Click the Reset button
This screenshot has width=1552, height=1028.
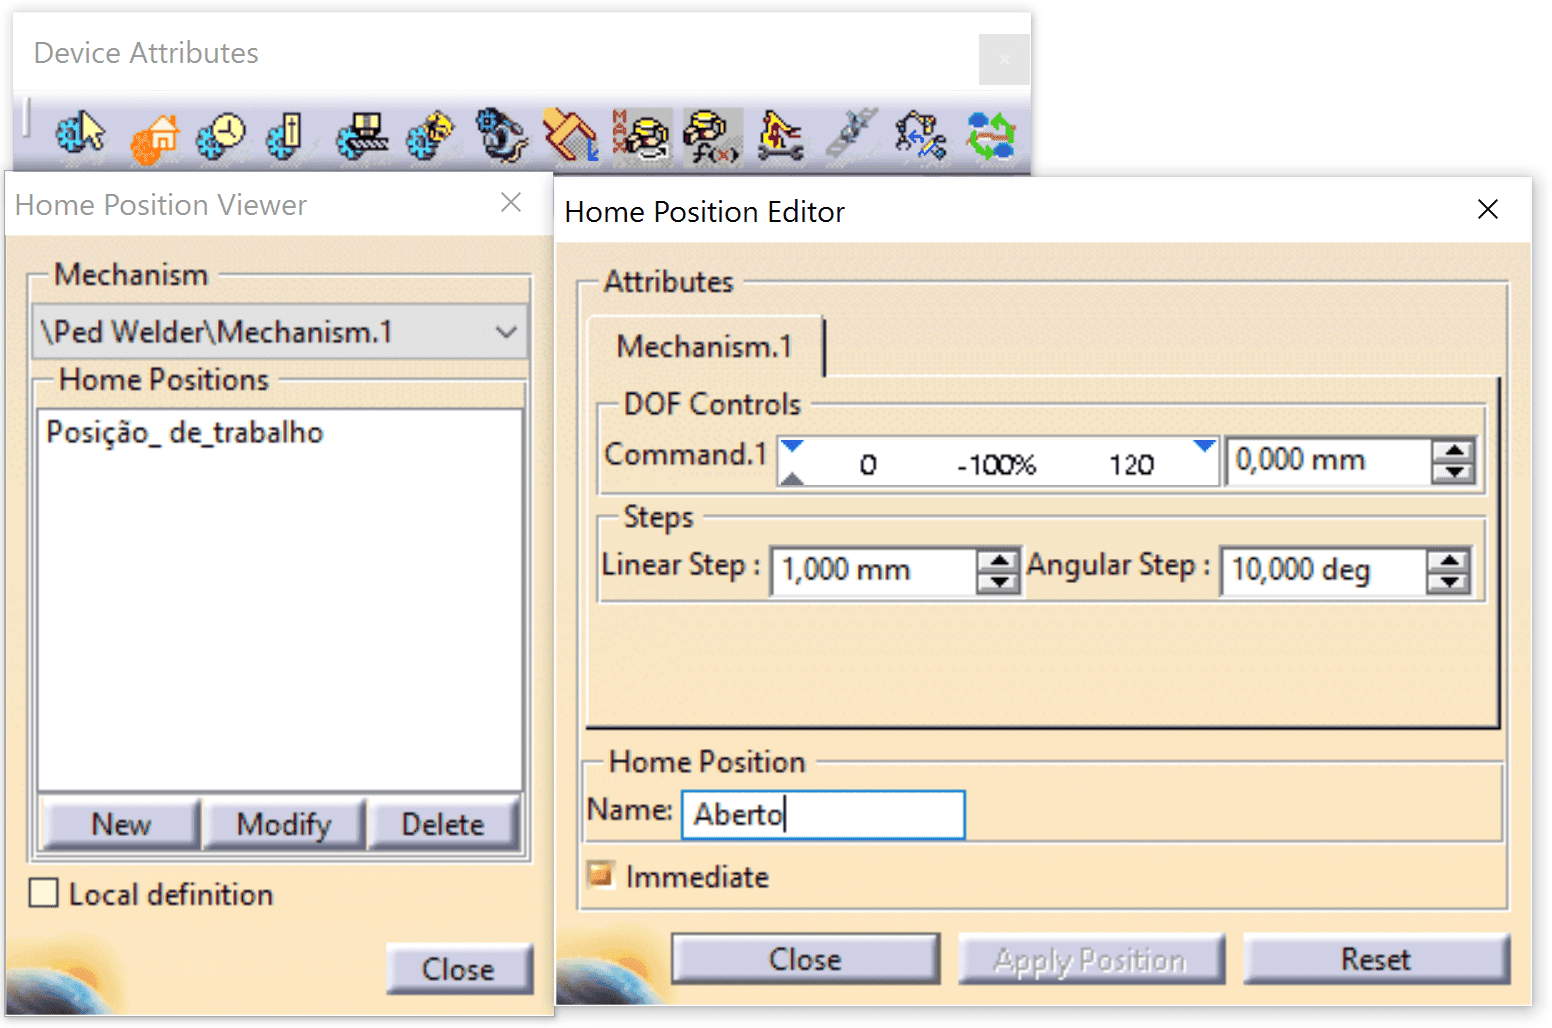[x=1376, y=960]
